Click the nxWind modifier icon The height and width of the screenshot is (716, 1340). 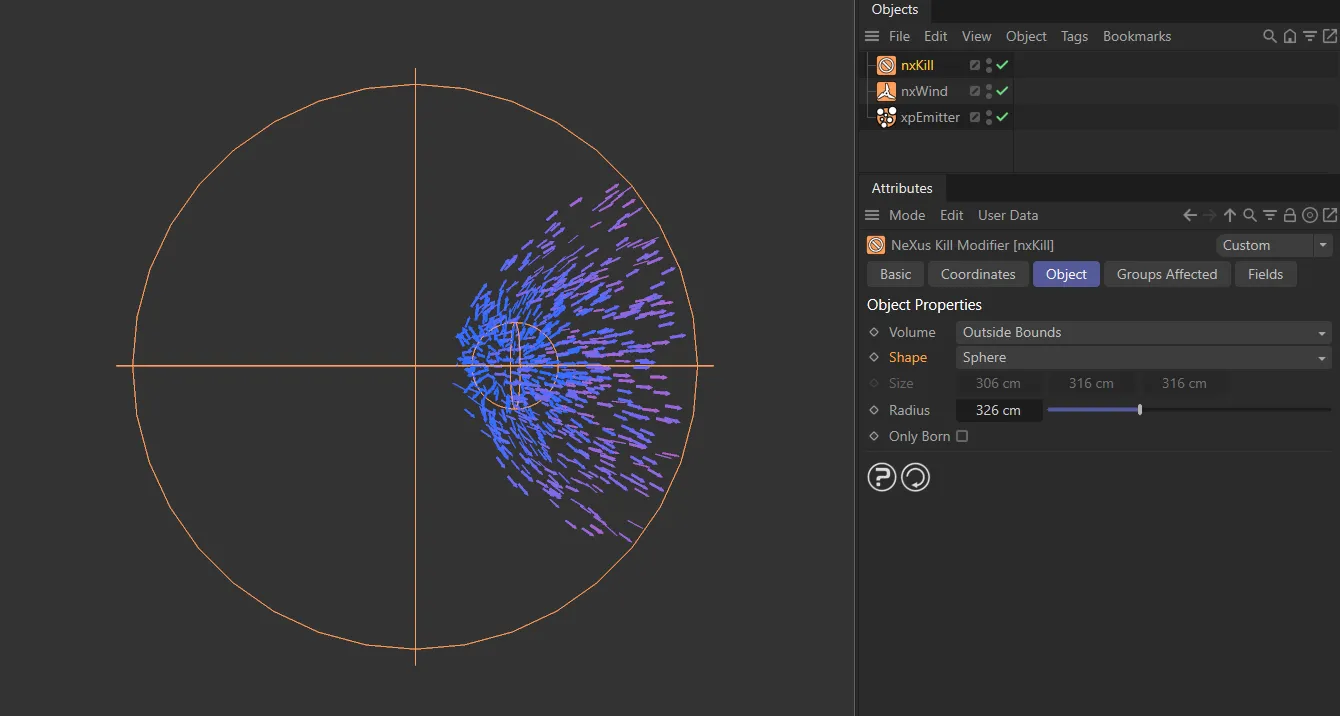tap(886, 91)
